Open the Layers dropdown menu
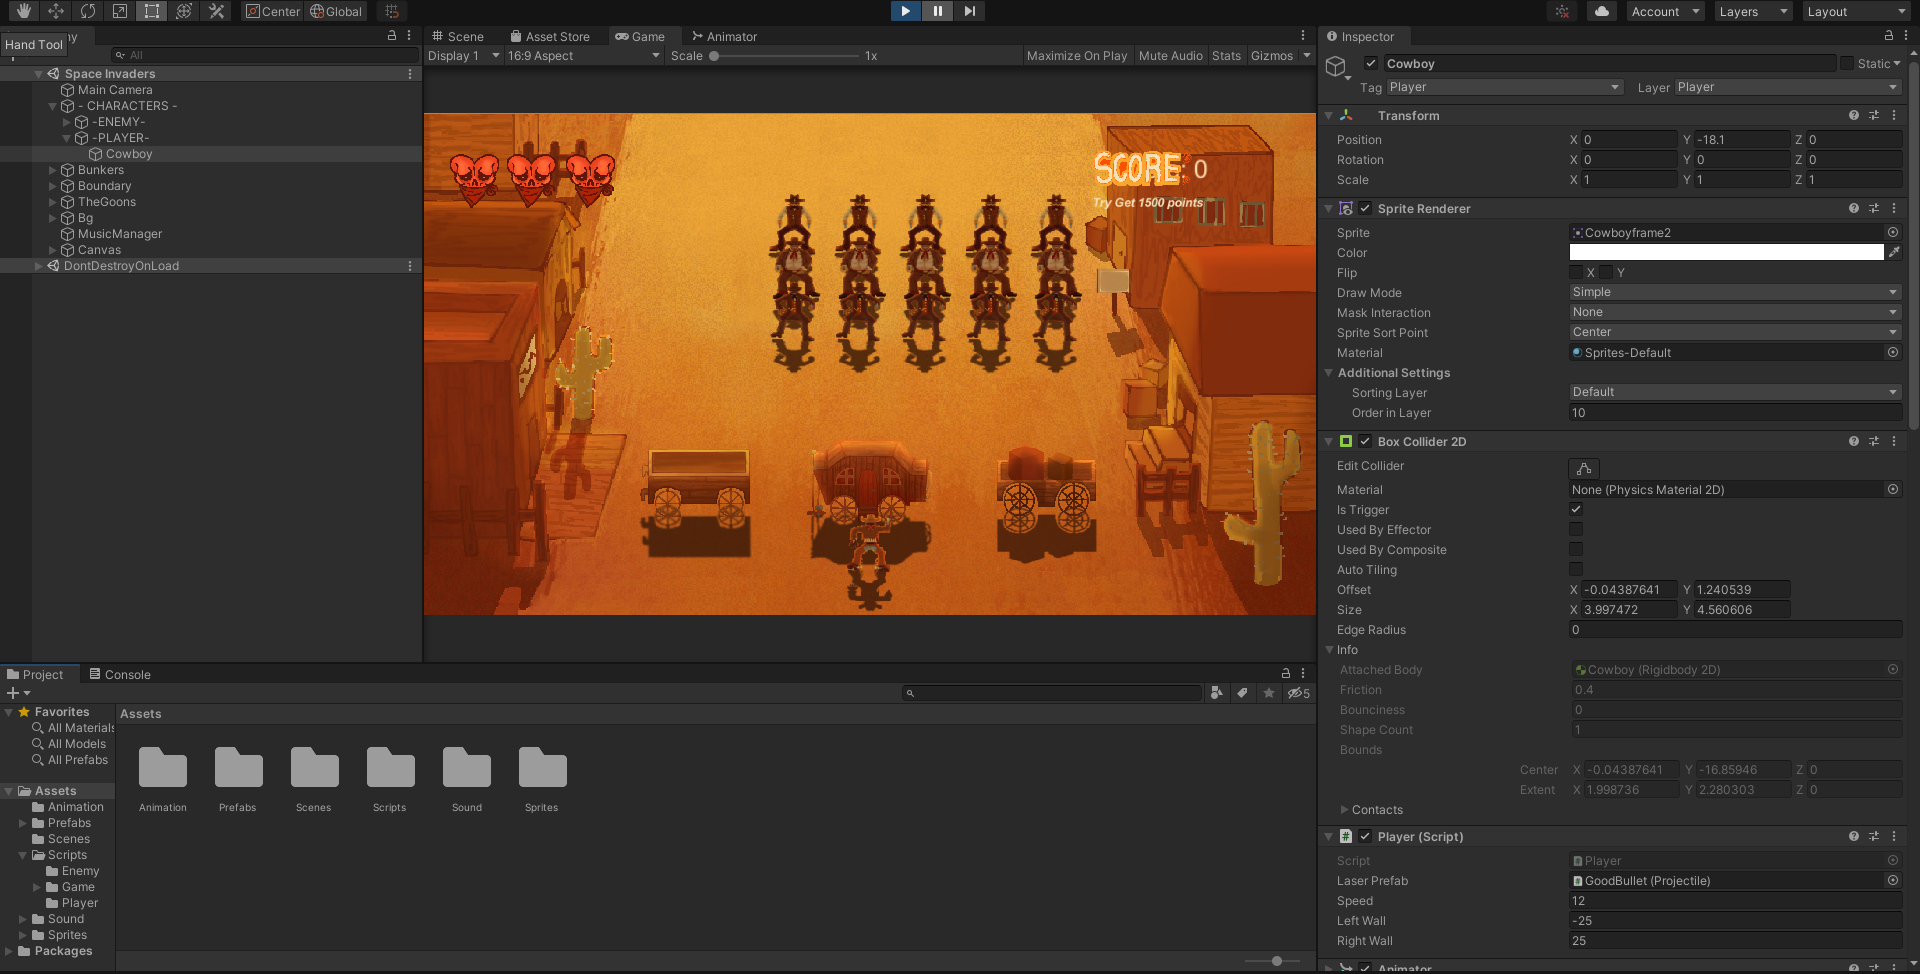 1752,11
